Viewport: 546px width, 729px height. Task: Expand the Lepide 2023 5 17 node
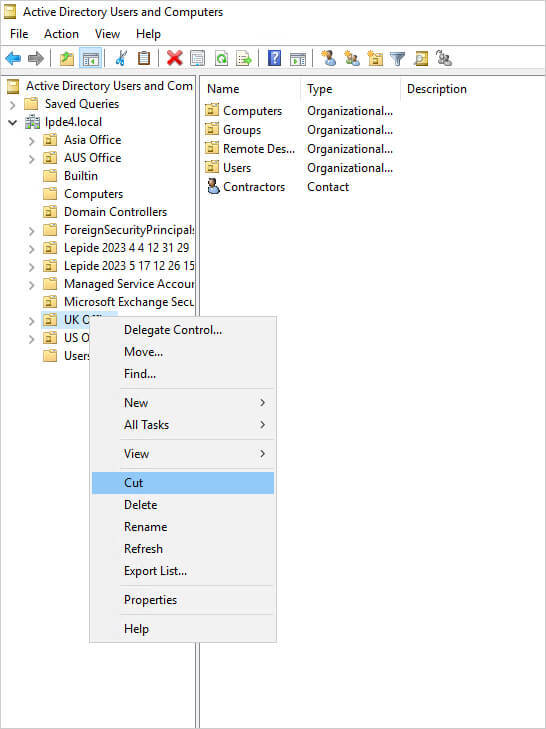coord(32,267)
